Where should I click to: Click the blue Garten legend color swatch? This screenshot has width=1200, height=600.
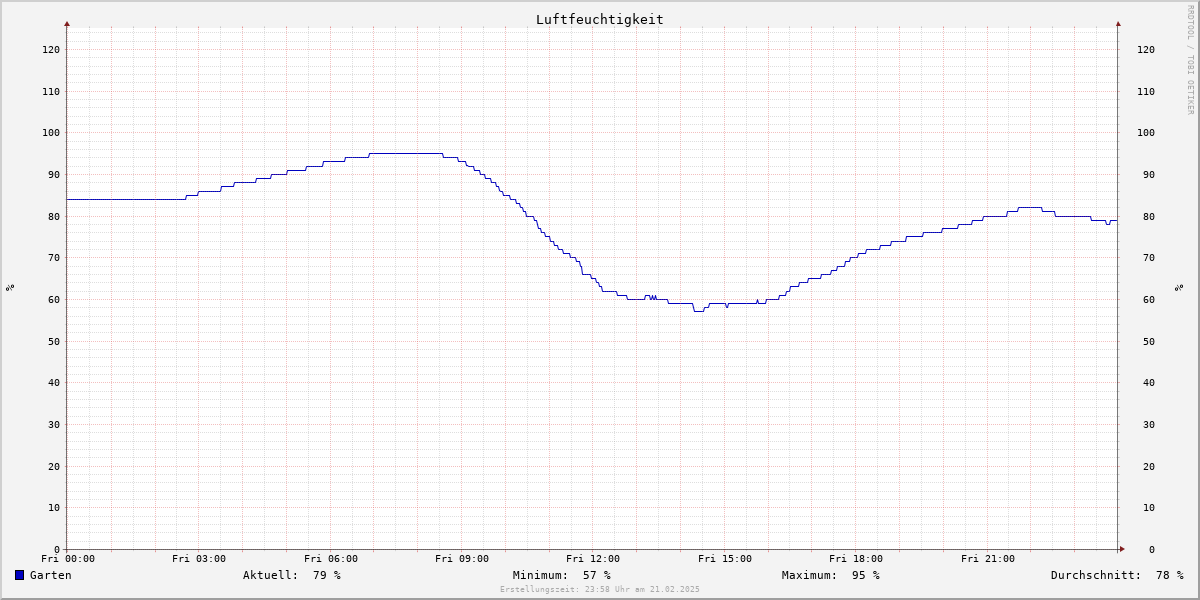tap(19, 575)
